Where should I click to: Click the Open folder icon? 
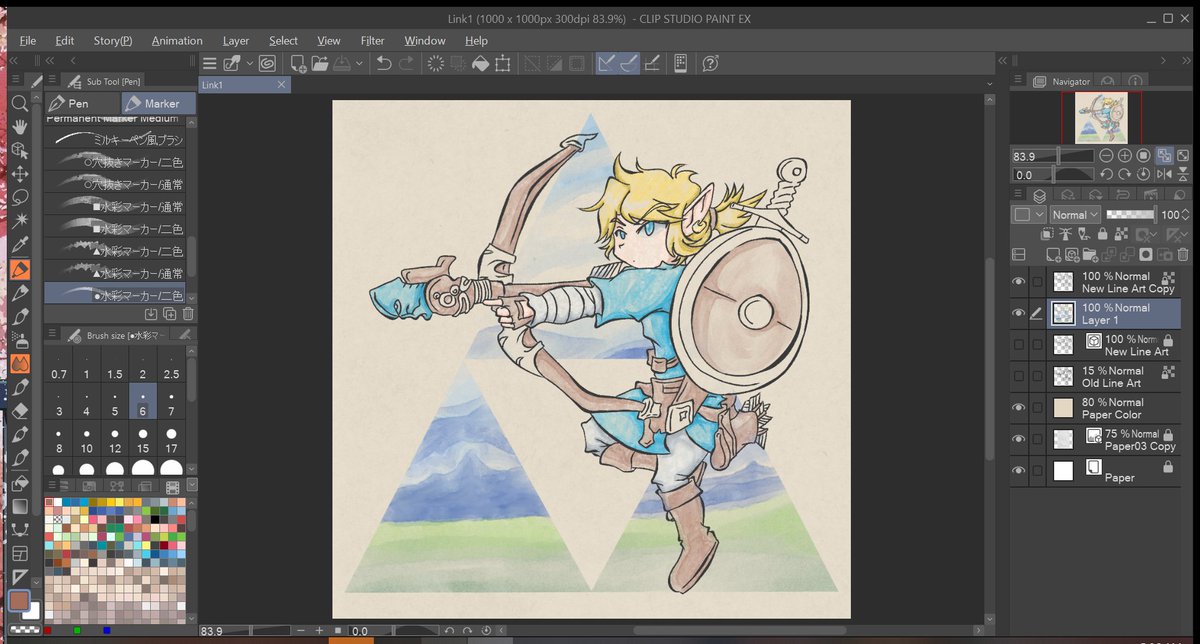pos(320,64)
